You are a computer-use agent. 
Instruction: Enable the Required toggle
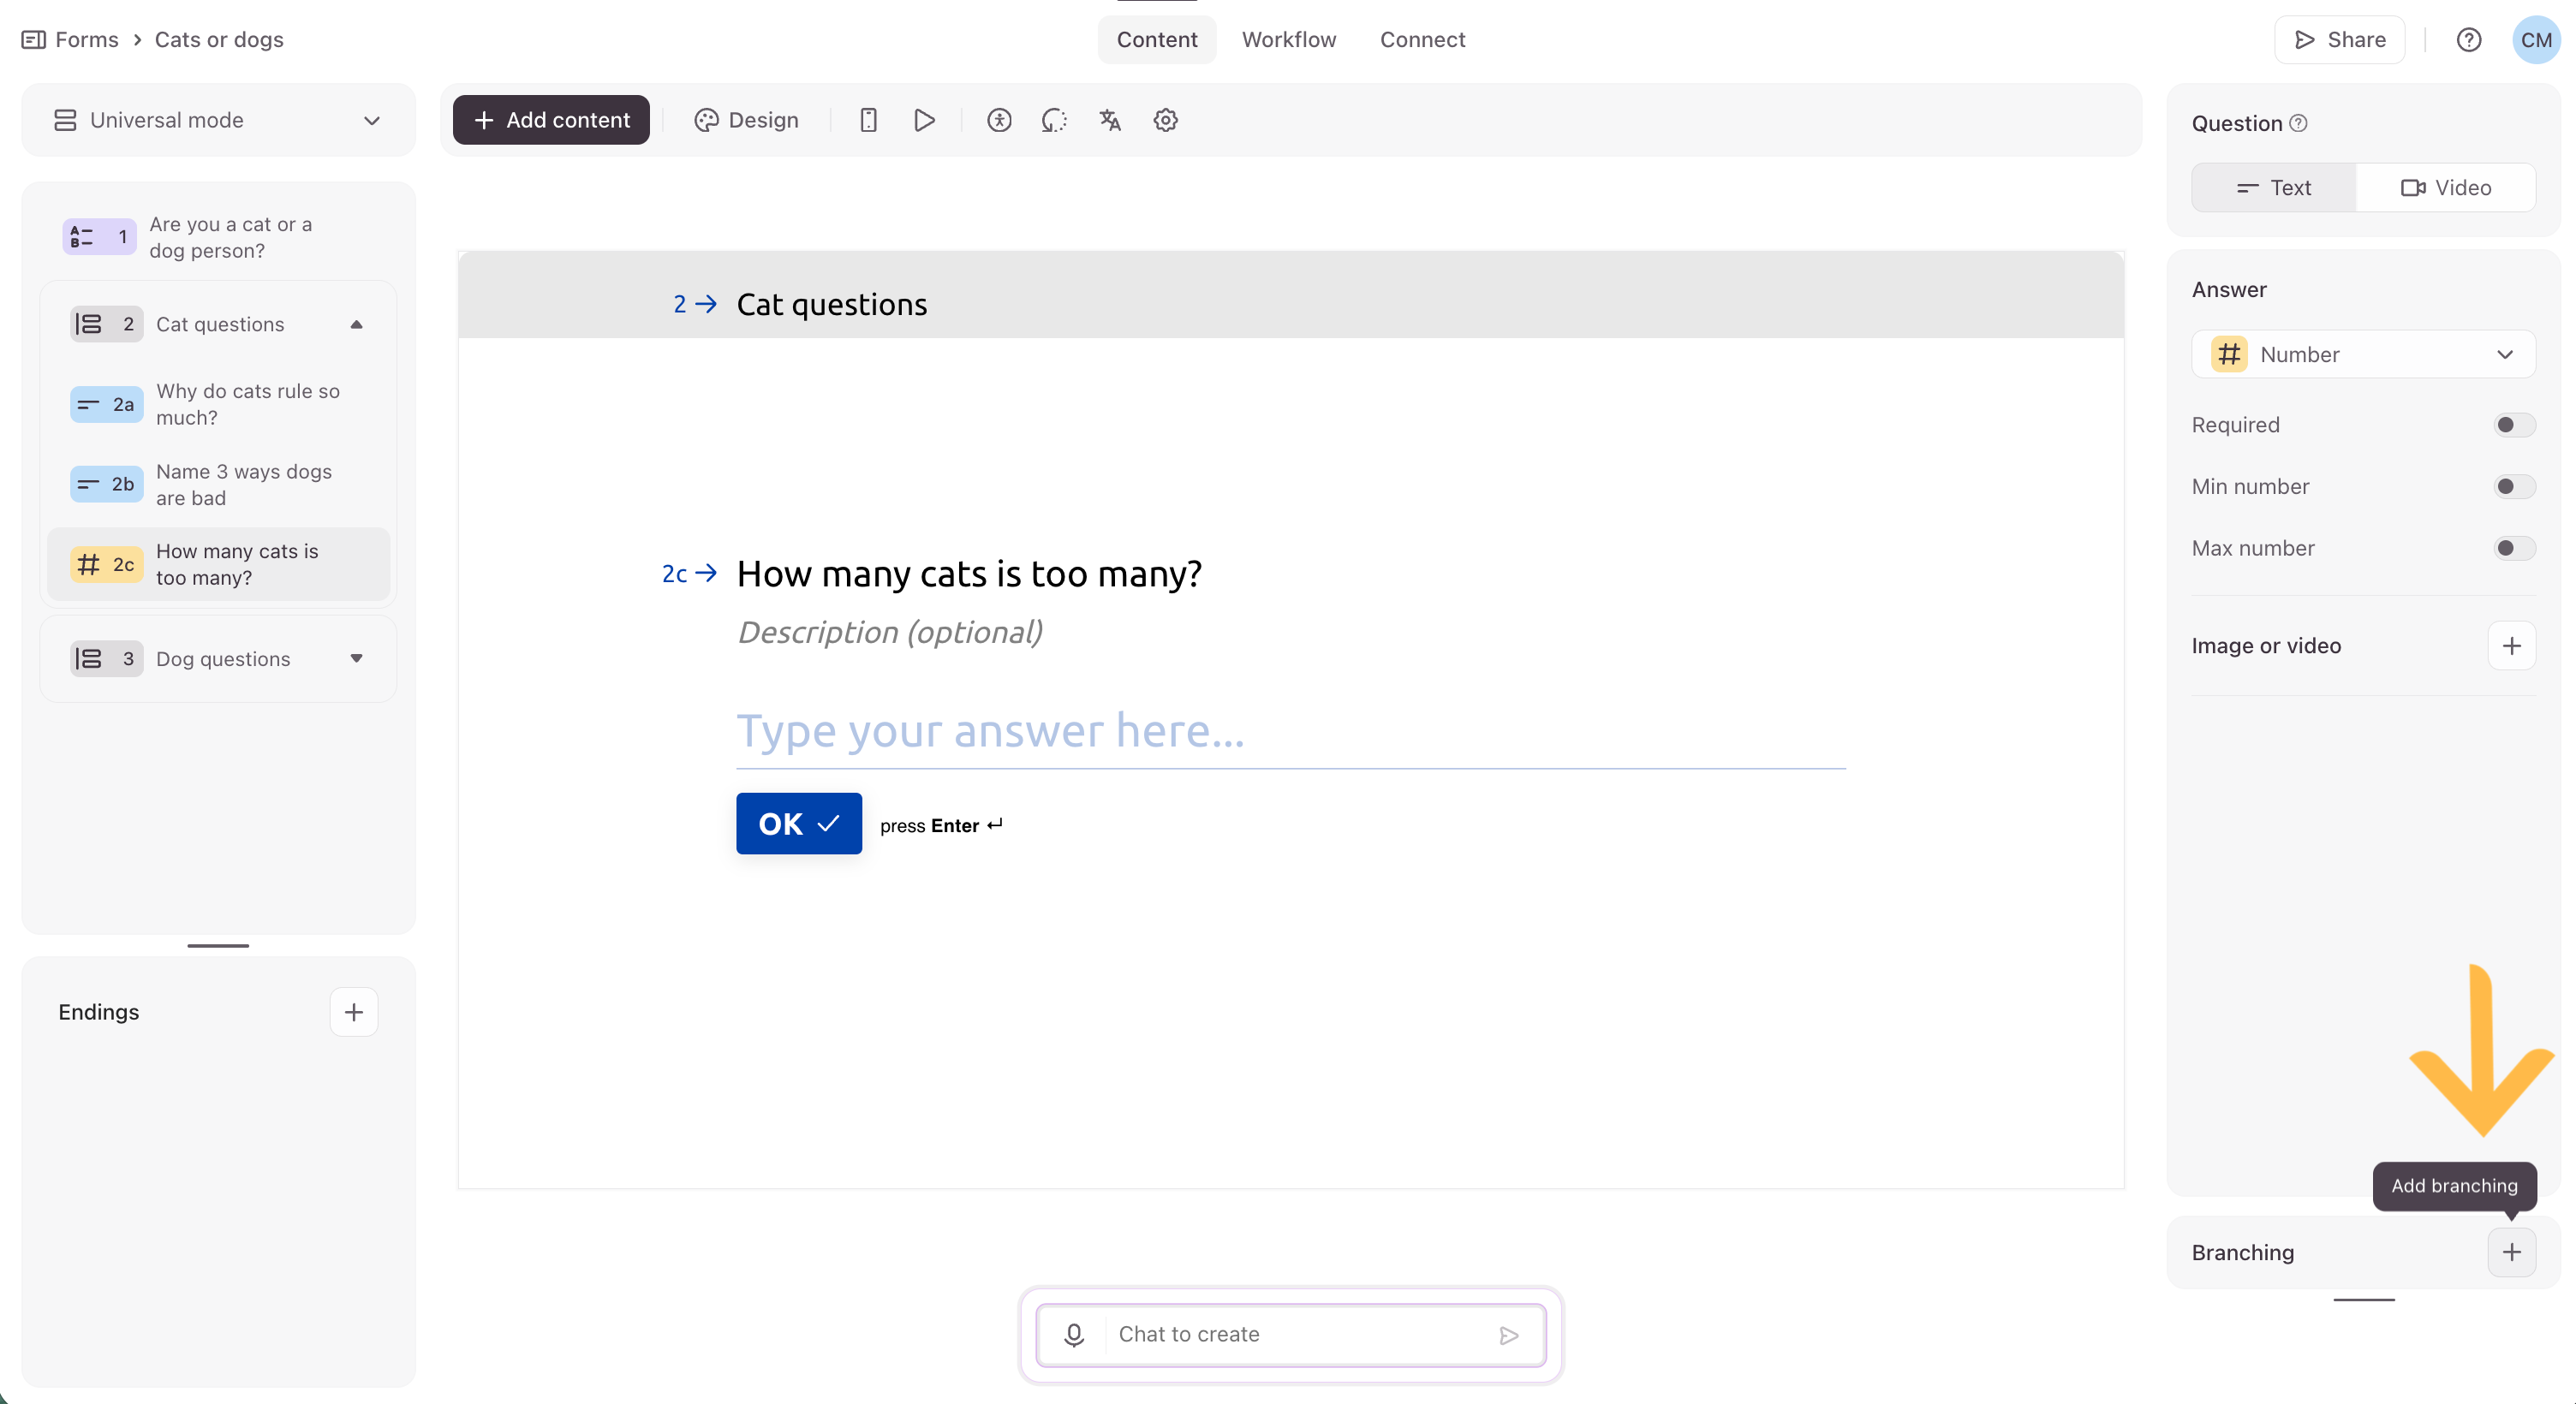click(2513, 425)
